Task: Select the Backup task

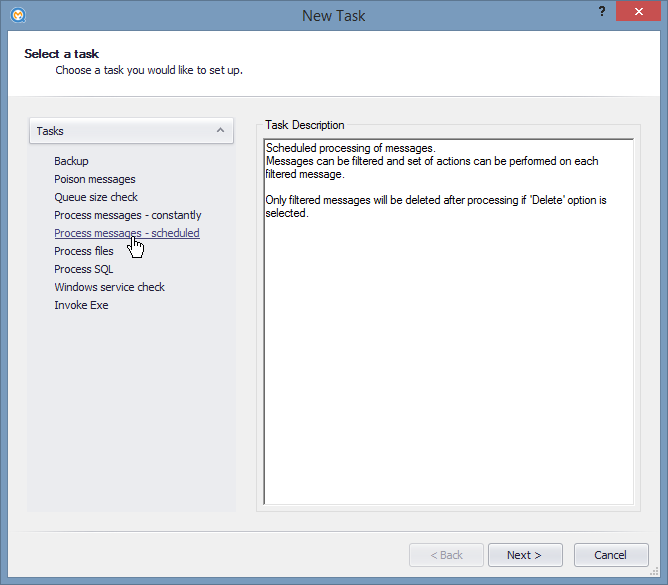Action: [x=71, y=161]
